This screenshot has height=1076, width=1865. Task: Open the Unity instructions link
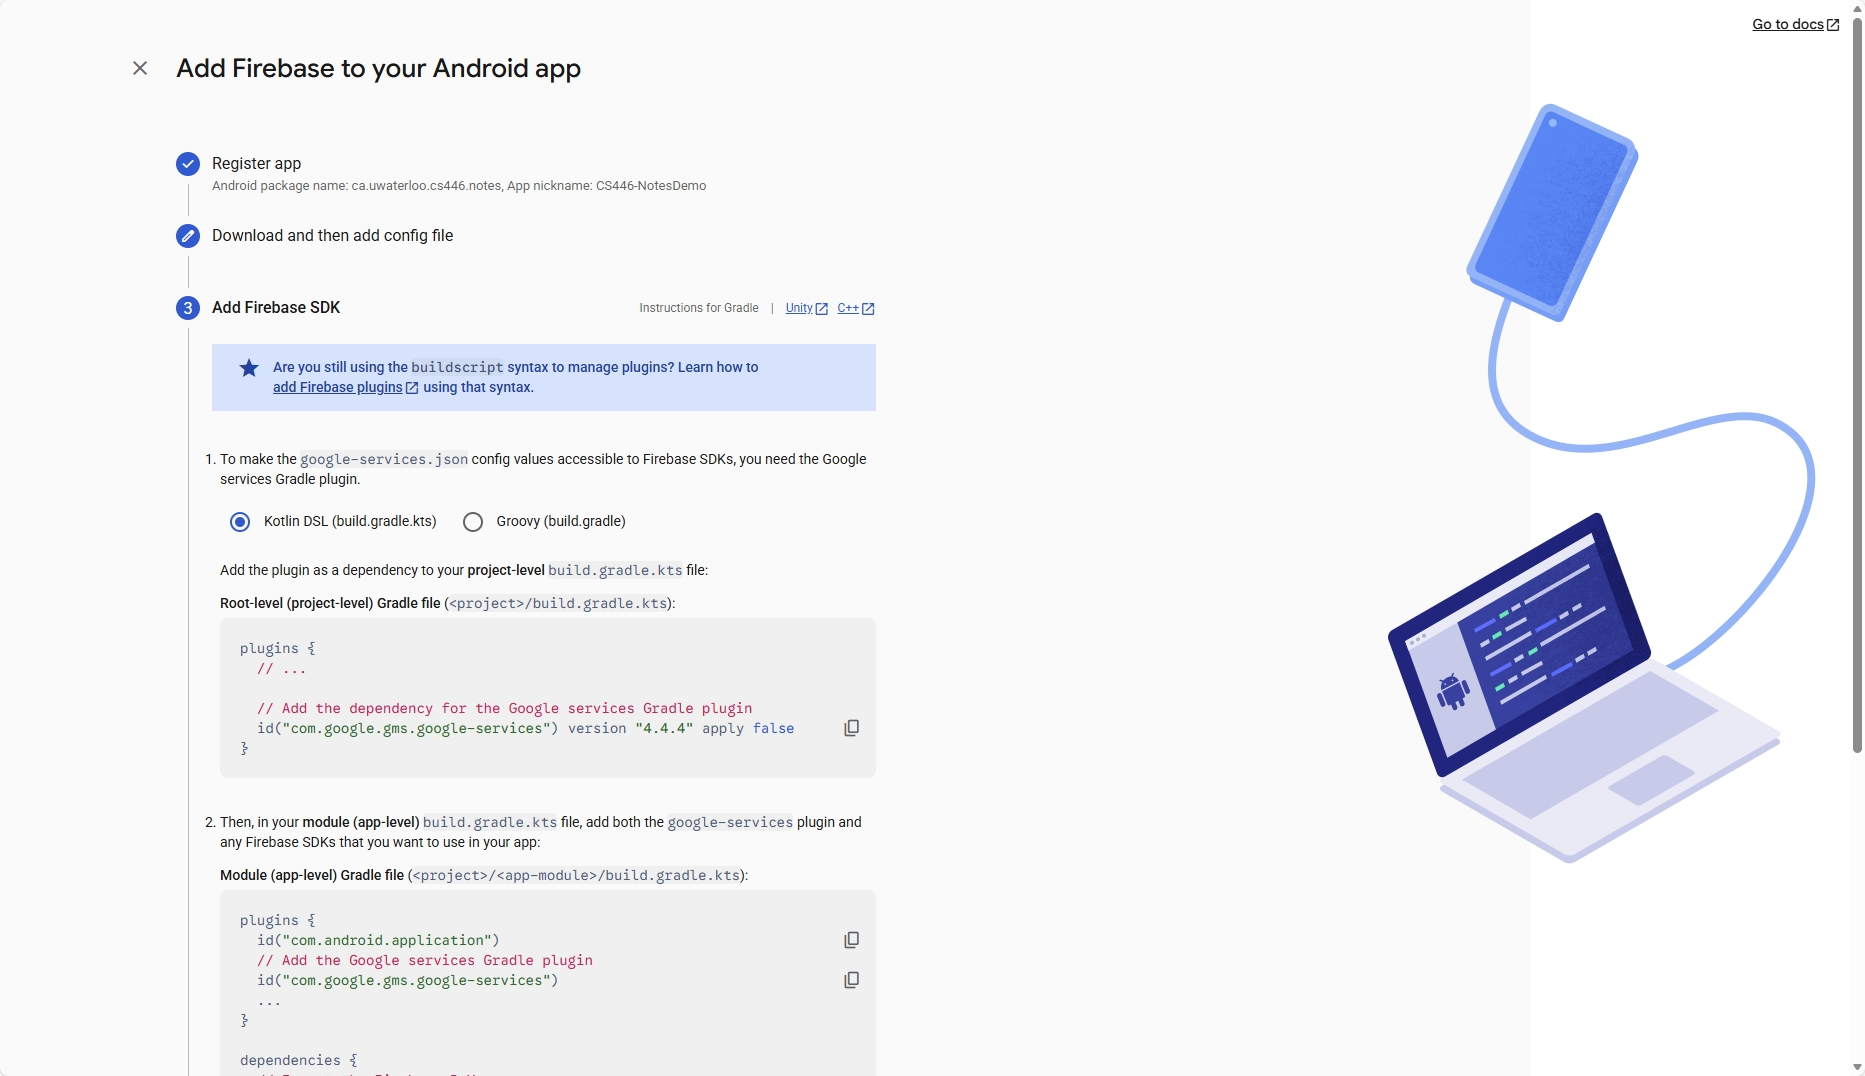point(799,308)
